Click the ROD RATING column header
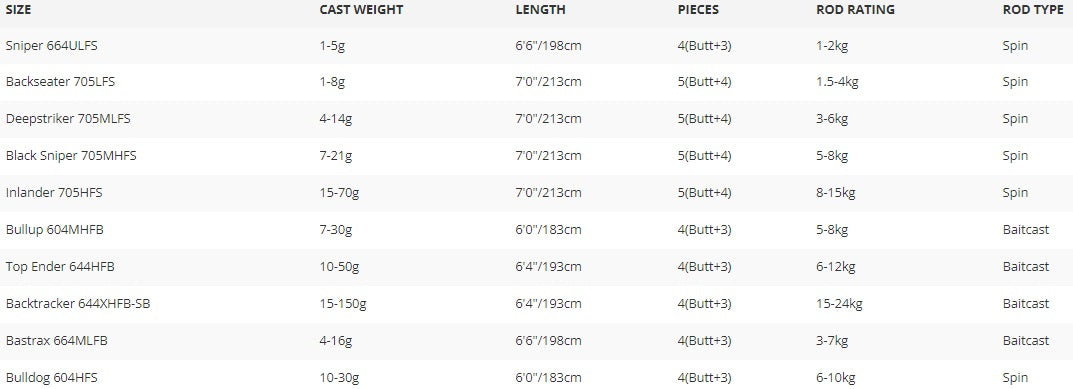The height and width of the screenshot is (389, 1073). click(855, 10)
